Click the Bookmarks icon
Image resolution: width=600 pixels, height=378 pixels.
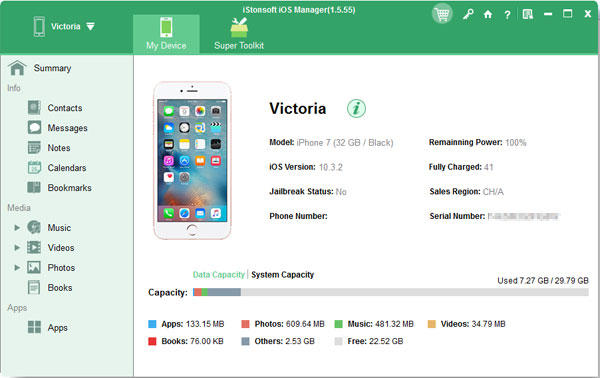tap(34, 187)
